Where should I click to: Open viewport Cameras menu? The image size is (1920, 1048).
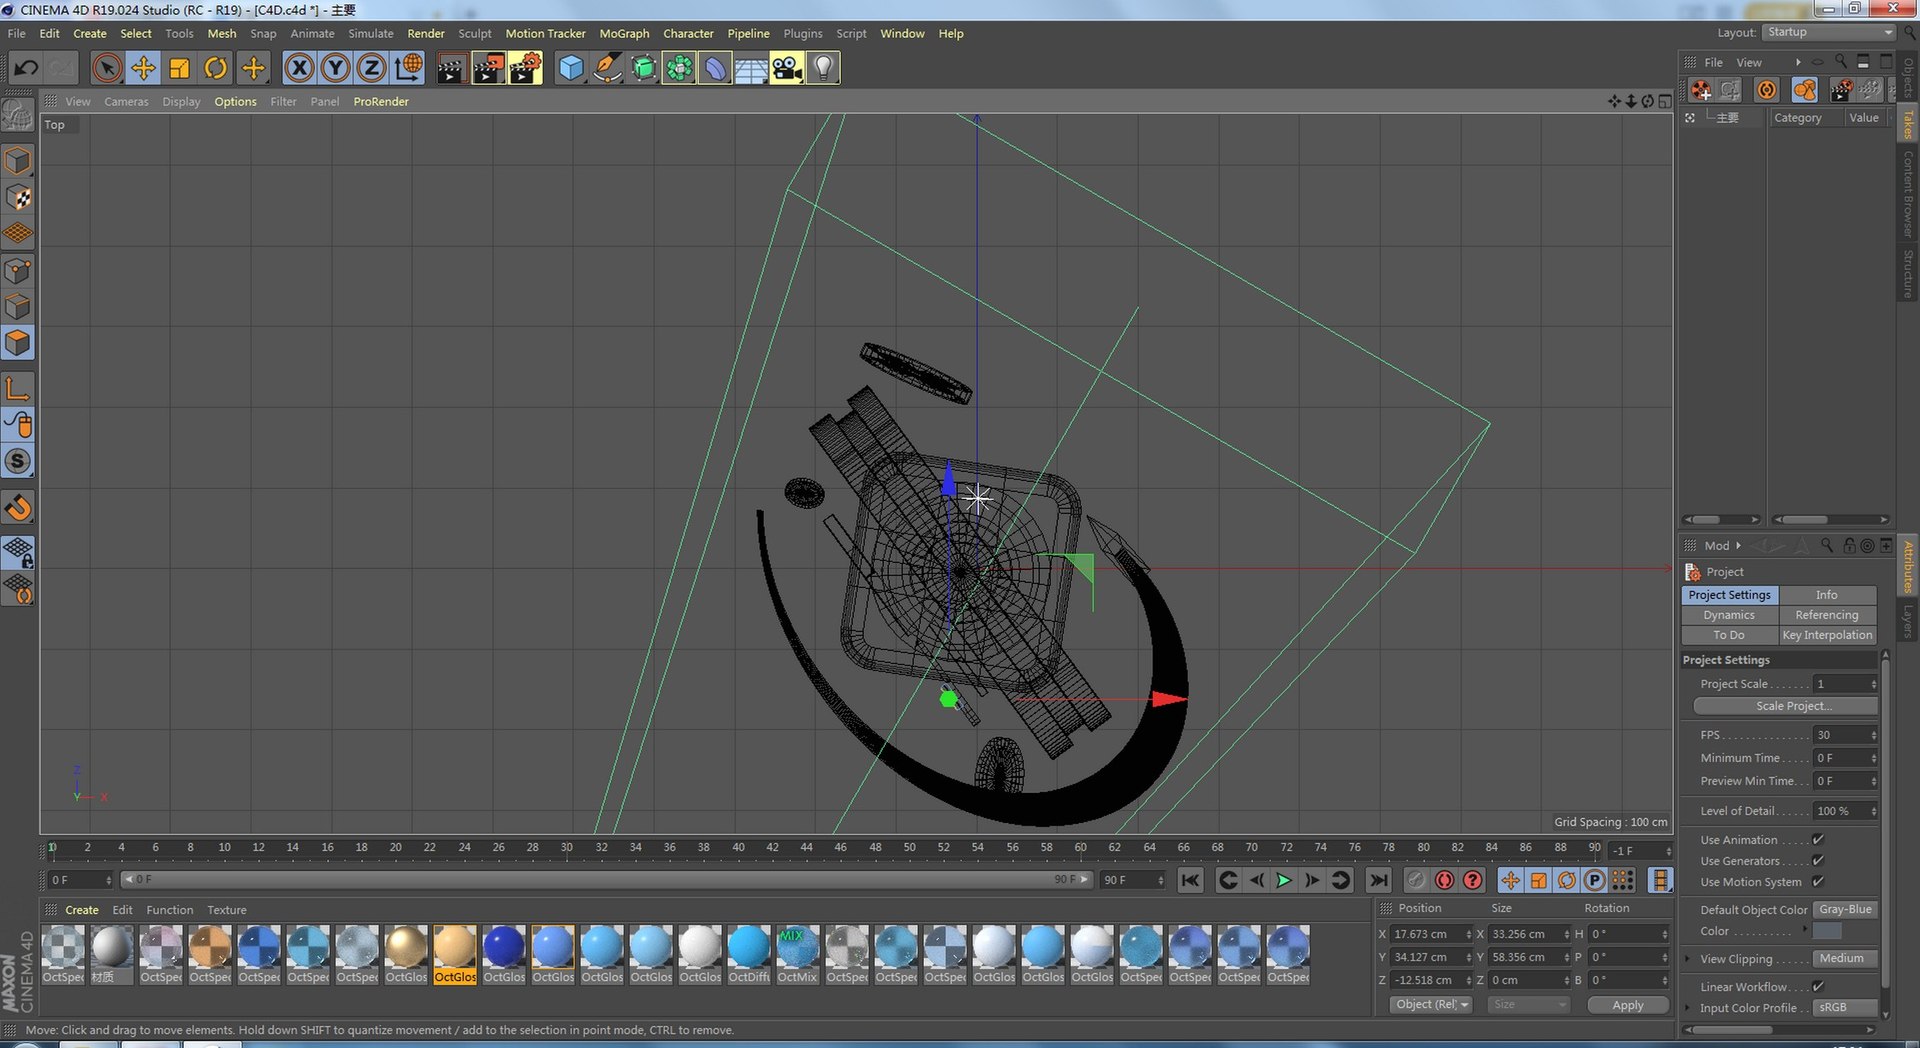pyautogui.click(x=126, y=101)
